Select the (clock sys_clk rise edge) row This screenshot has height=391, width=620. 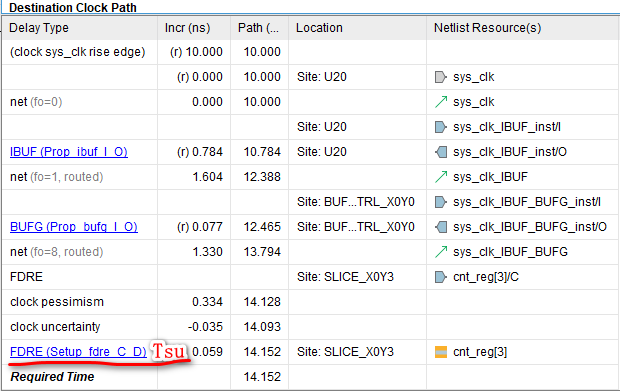click(311, 52)
